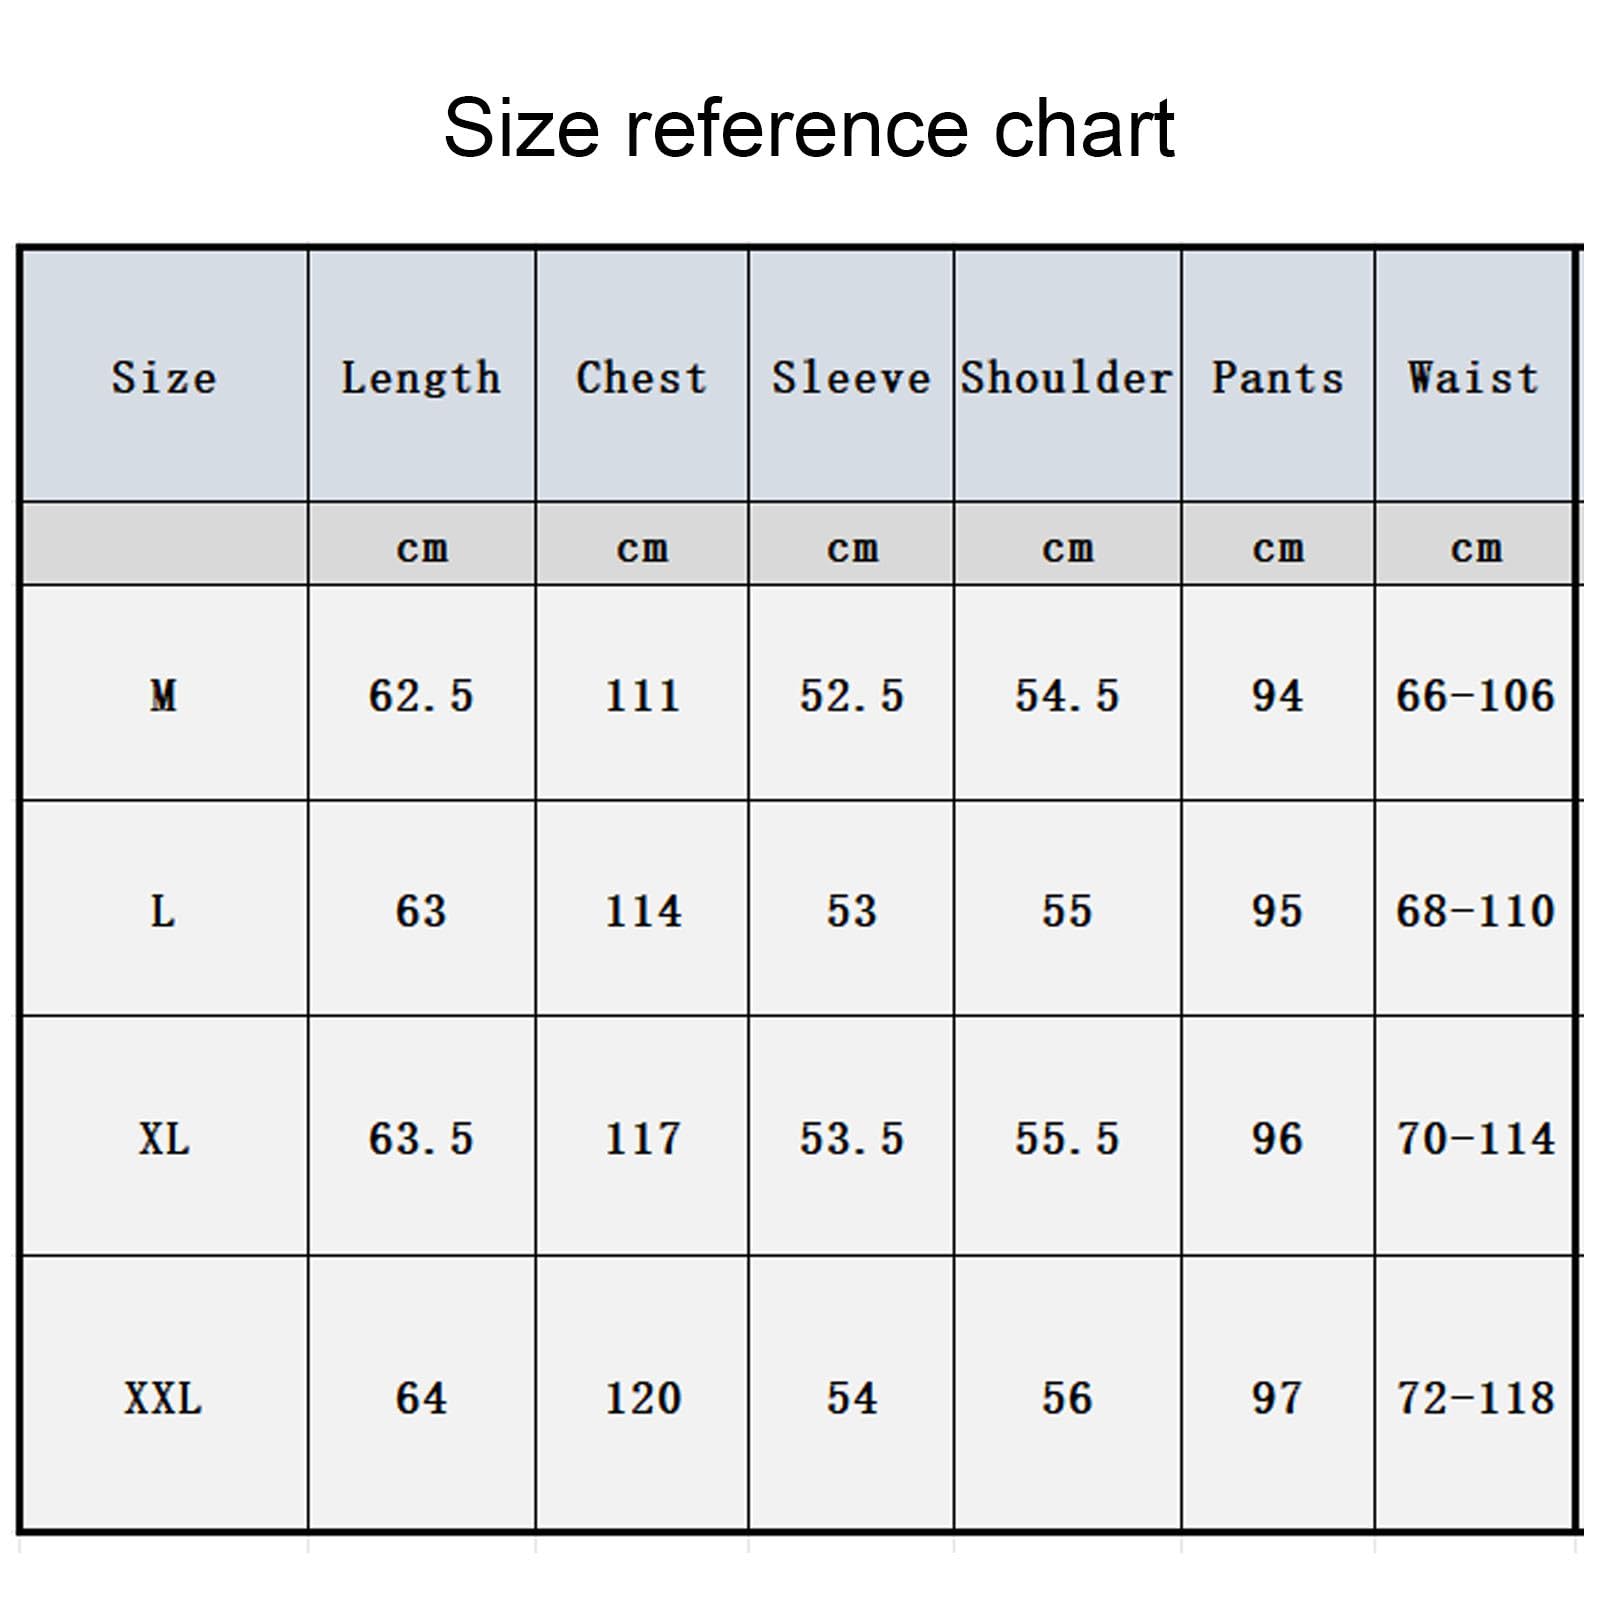This screenshot has width=1600, height=1600.
Task: Click the Waist header cell
Action: click(1474, 377)
